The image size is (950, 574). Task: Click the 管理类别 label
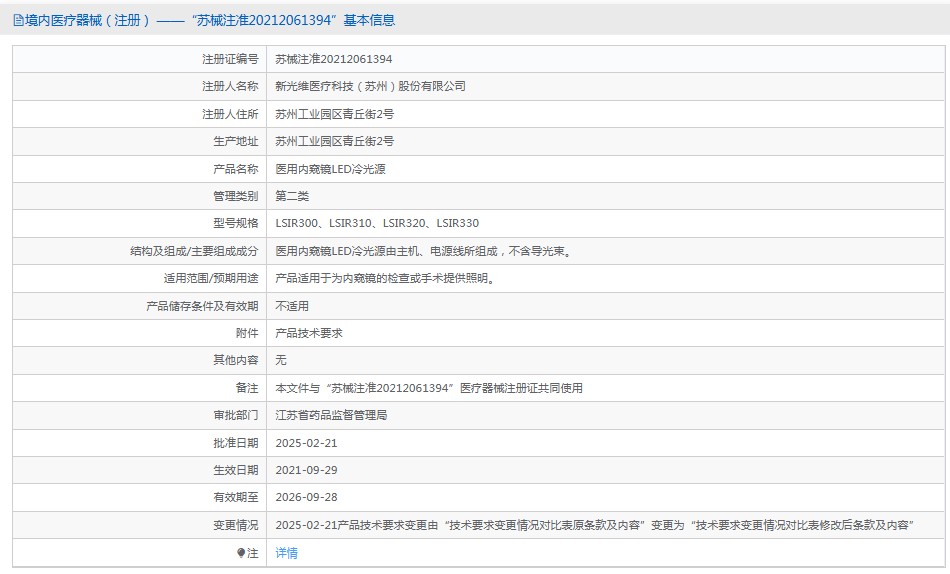(236, 196)
